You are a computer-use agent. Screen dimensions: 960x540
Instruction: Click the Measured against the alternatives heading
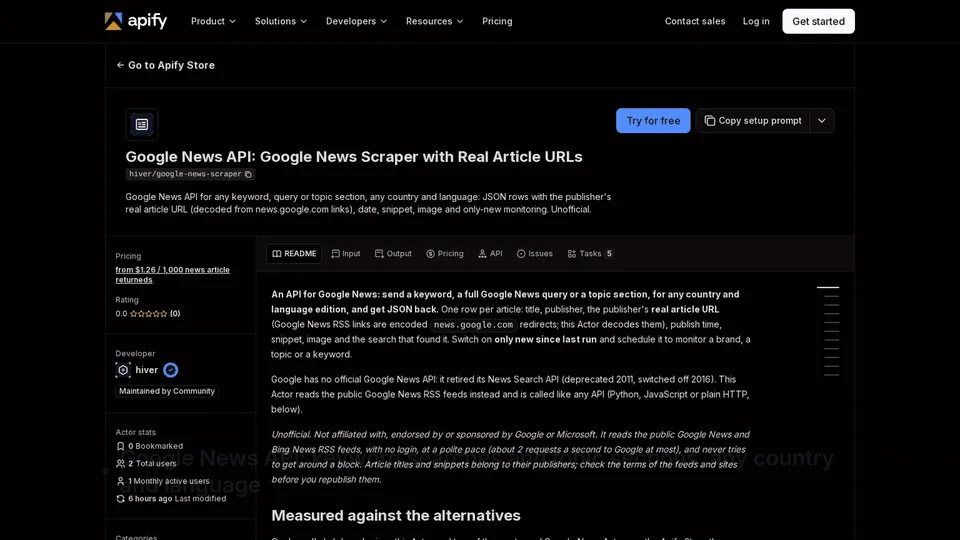[x=396, y=516]
